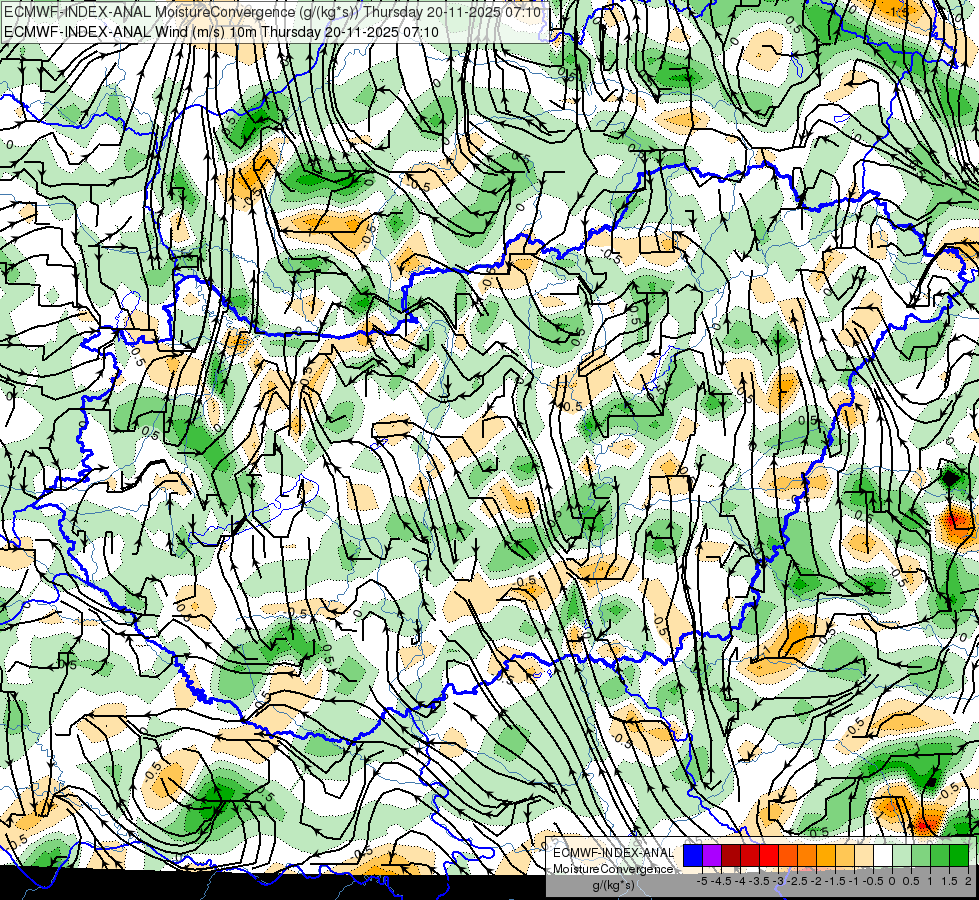Click the palest green swatch between 0 and 0.5
Image resolution: width=979 pixels, height=900 pixels.
pyautogui.click(x=902, y=856)
